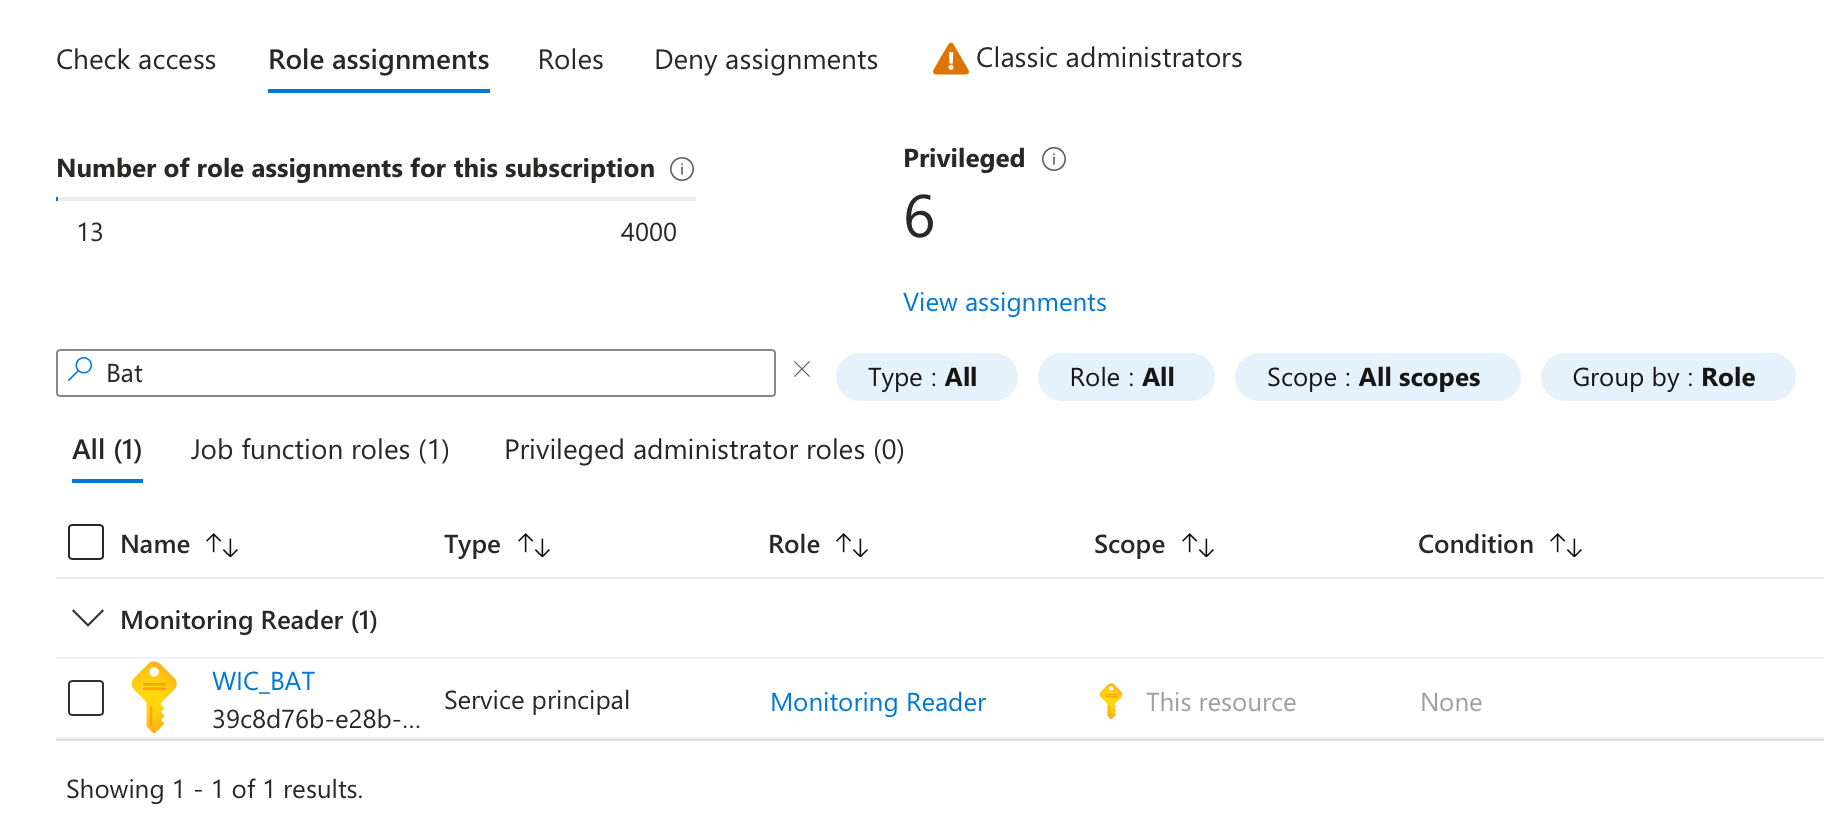Open the Monitoring Reader role link
The height and width of the screenshot is (817, 1824).
[878, 702]
